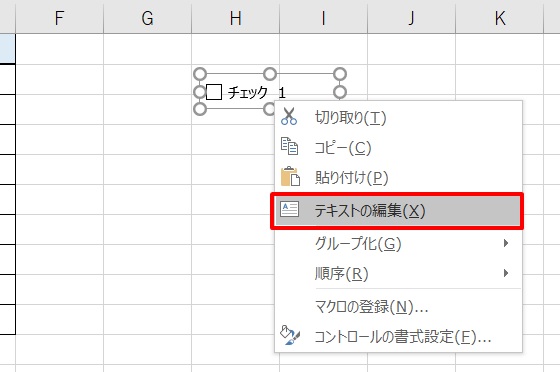Expand the 順序 submenu arrow
This screenshot has height=372, width=560.
506,273
